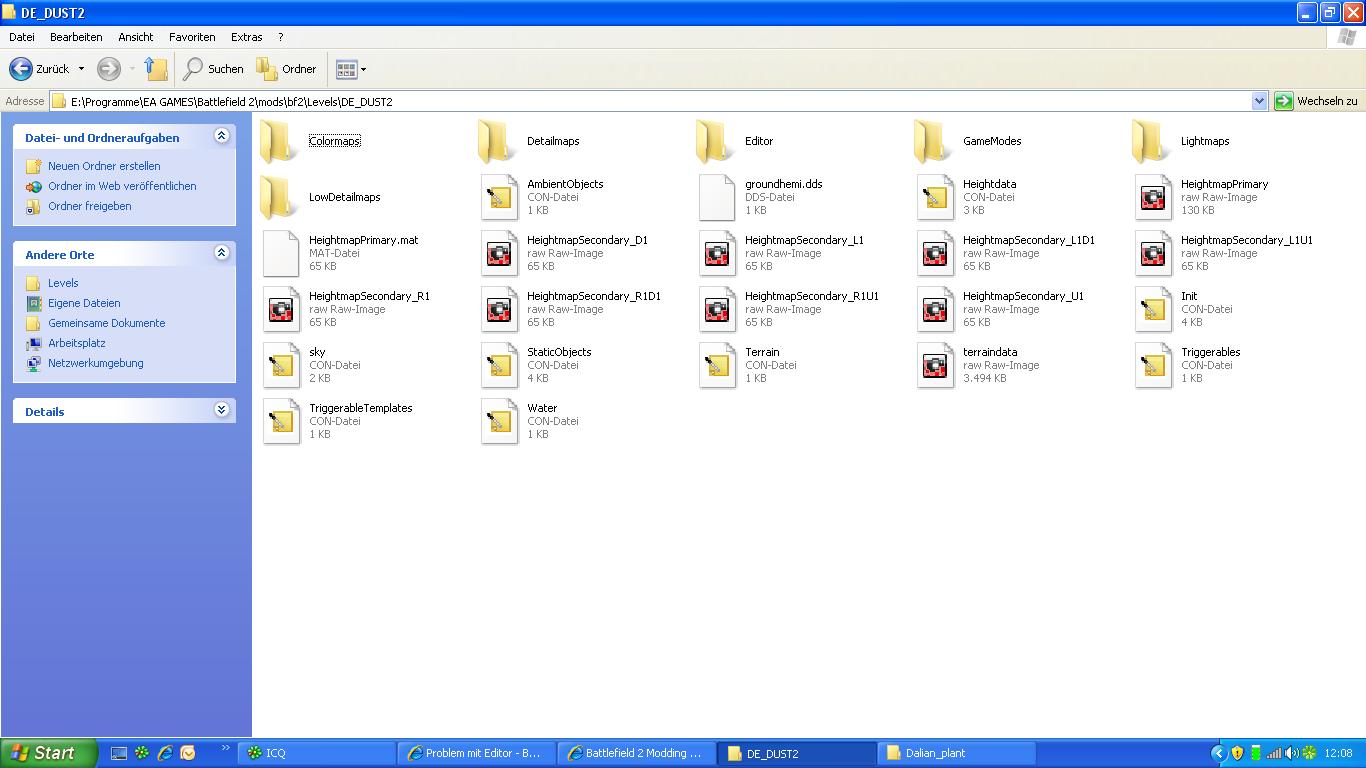
Task: Select the Triggerables CON file icon
Action: coord(1153,365)
